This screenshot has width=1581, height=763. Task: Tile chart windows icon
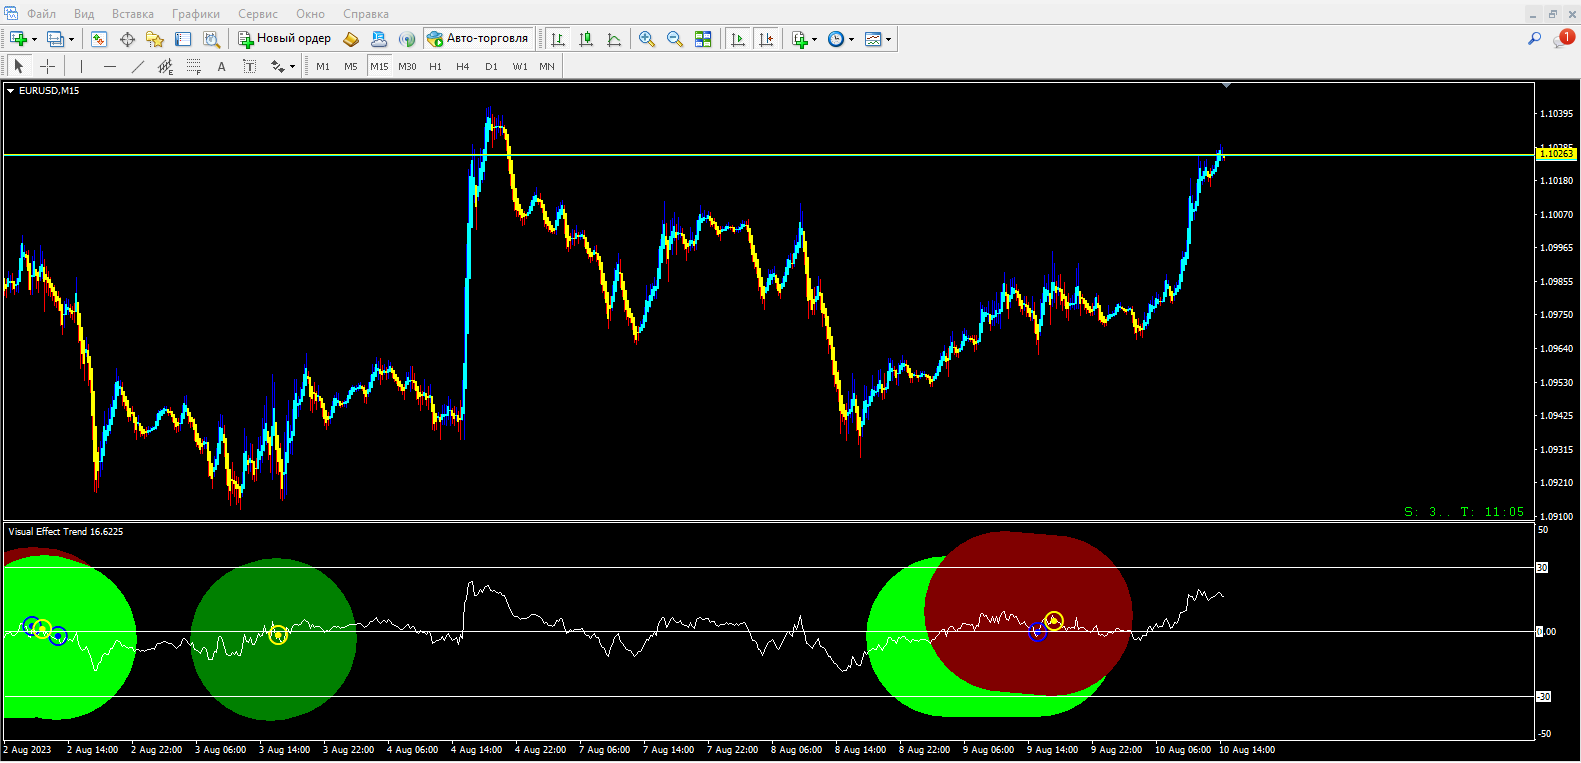click(x=703, y=39)
